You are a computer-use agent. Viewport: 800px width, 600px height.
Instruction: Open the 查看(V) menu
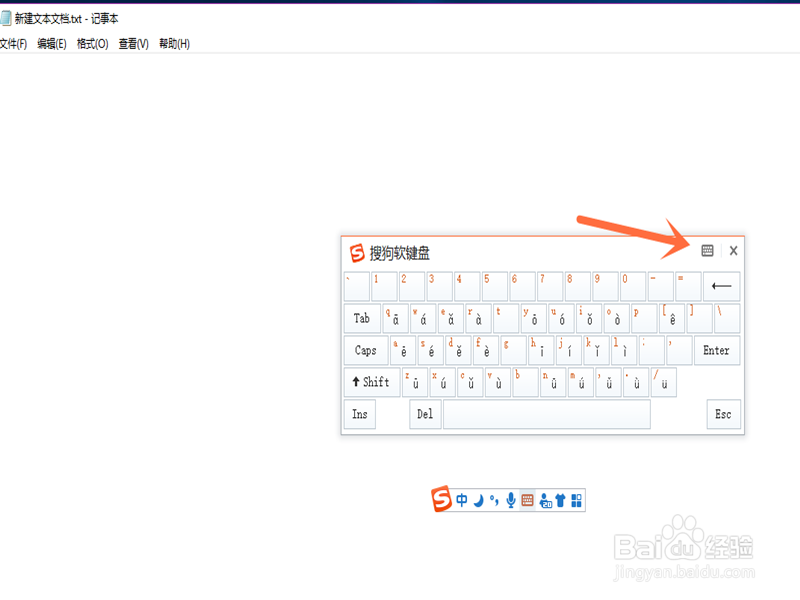pos(133,44)
